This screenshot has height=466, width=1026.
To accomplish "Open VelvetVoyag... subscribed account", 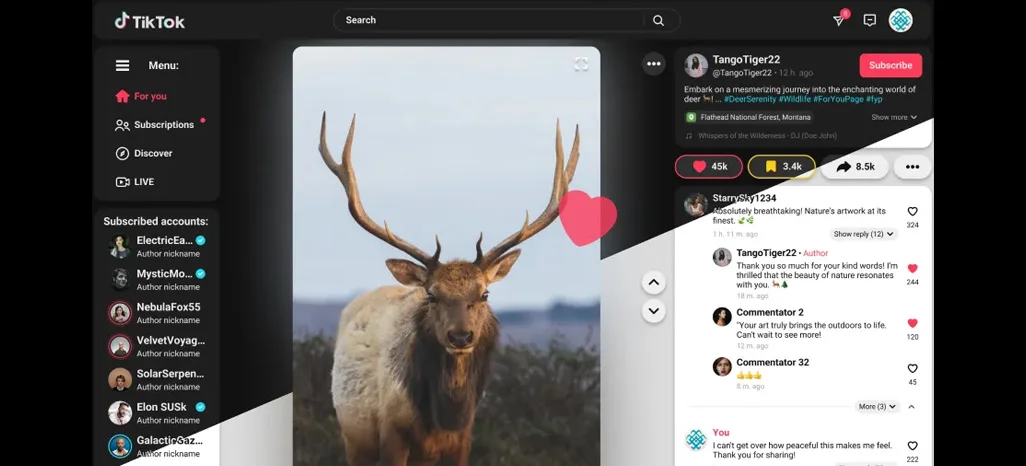I will pos(157,346).
